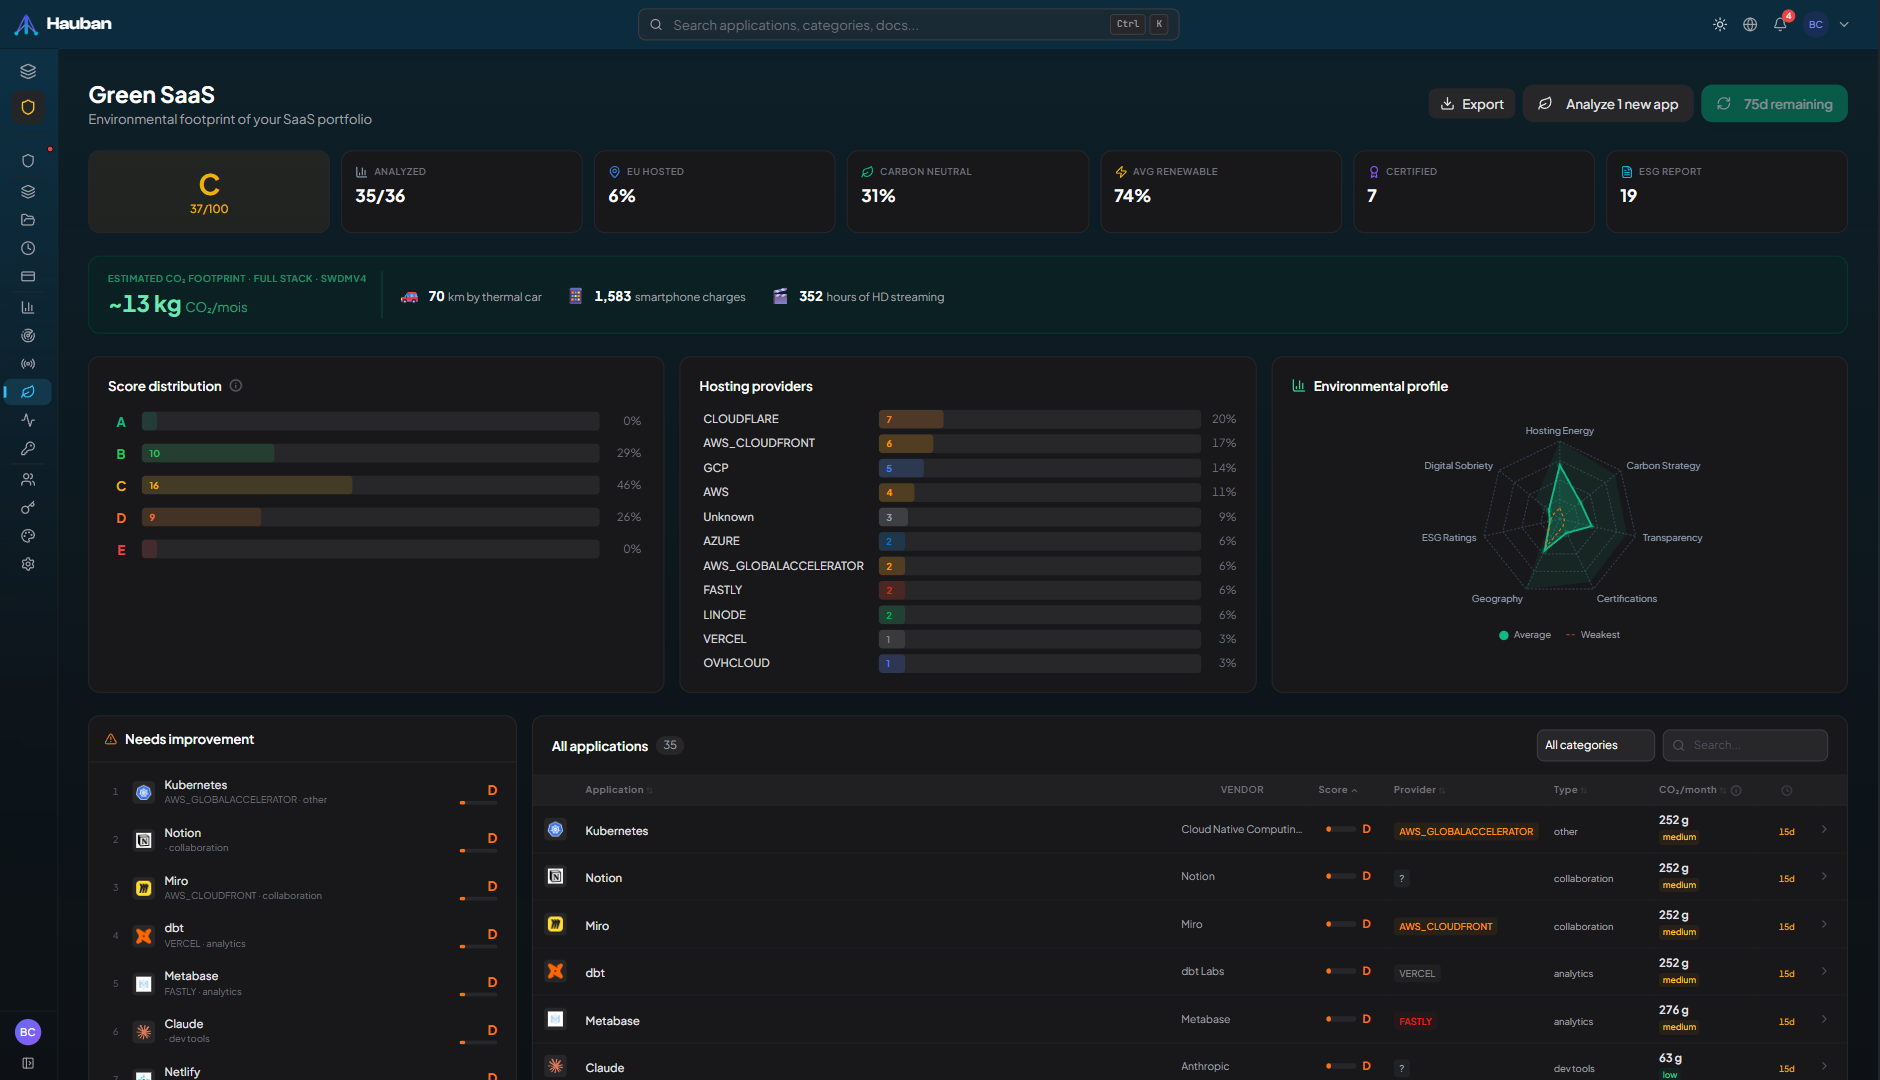Viewport: 1880px width, 1080px height.
Task: Click Analyze 1 new app button
Action: coord(1608,104)
